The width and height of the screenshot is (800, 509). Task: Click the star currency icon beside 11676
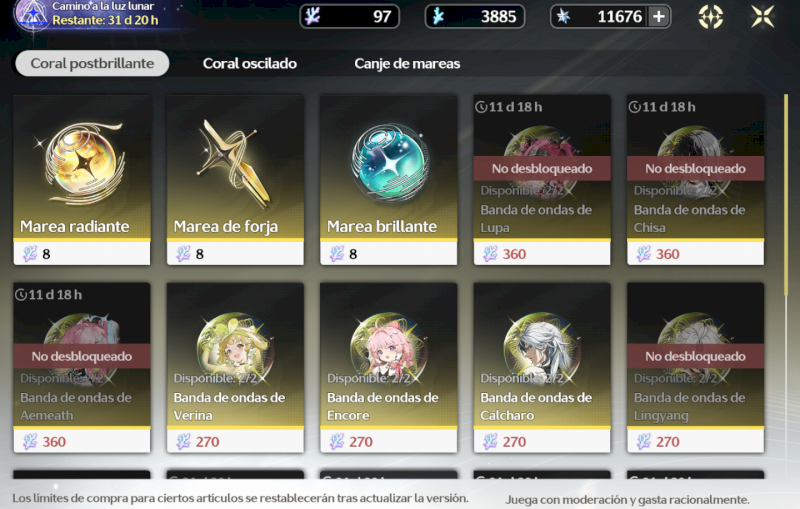[x=563, y=16]
